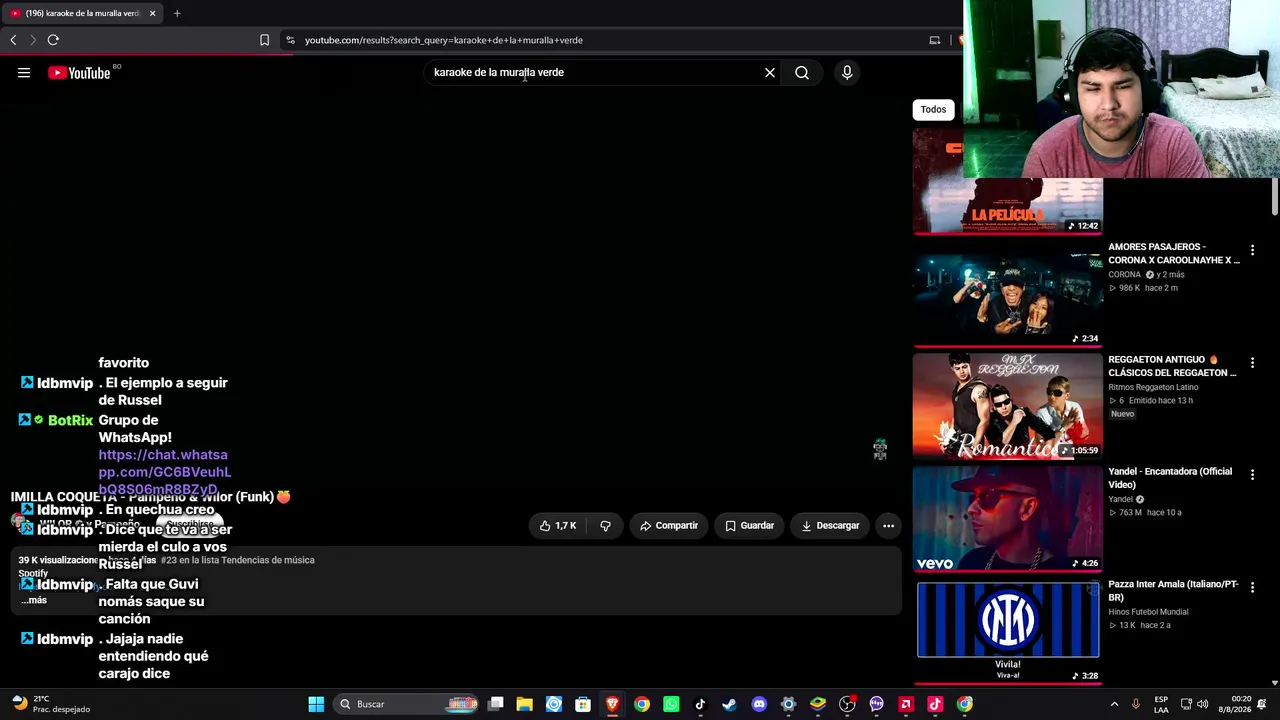
Task: Show hidden system tray icons
Action: pyautogui.click(x=1114, y=704)
